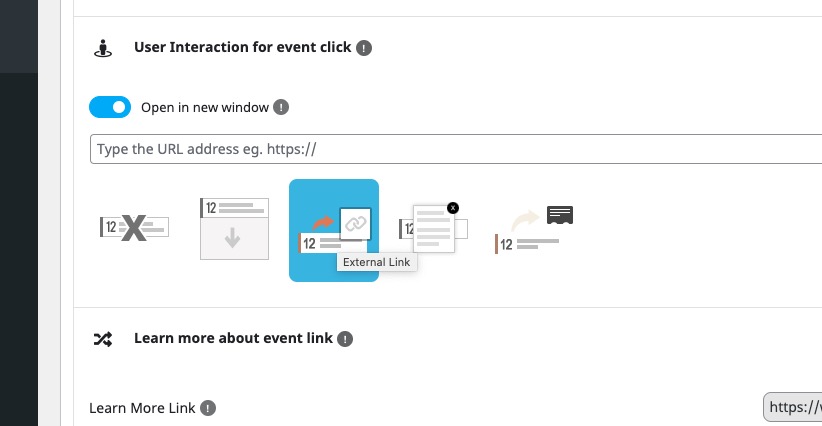Click the 'Learn more about event link' heading

233,338
